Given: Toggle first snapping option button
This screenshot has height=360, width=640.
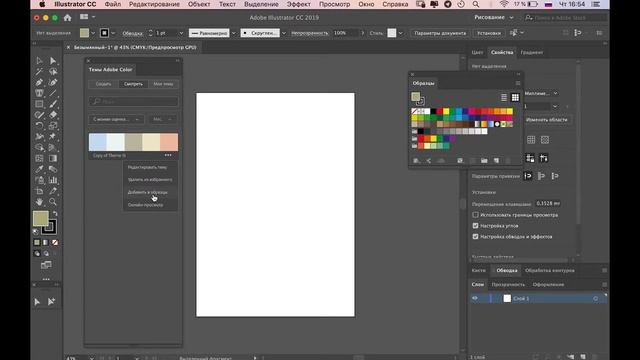Looking at the screenshot, I should (528, 176).
